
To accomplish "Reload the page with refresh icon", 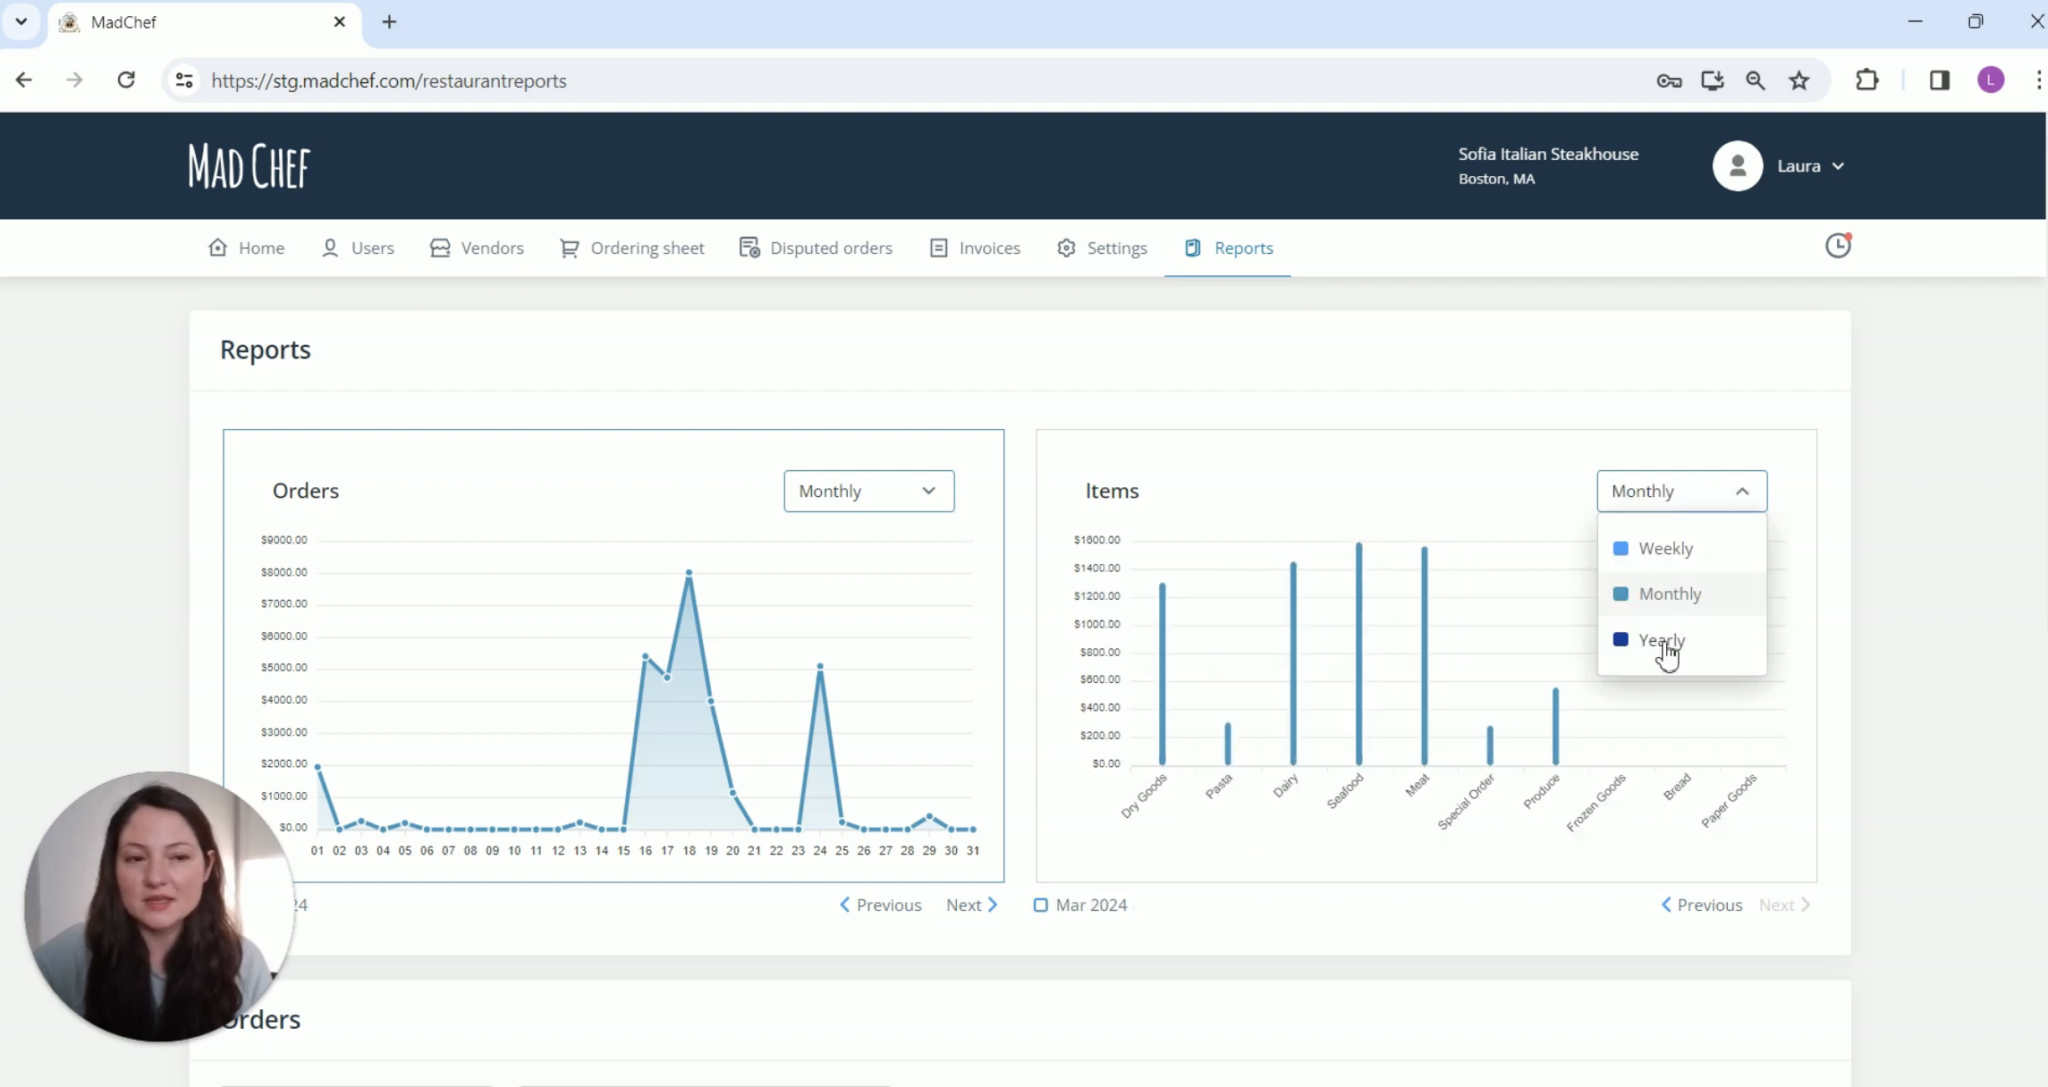I will (x=126, y=80).
